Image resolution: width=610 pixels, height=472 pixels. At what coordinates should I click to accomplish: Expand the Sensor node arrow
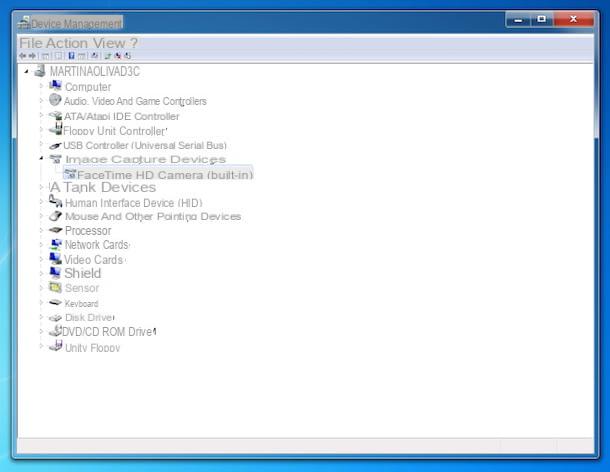click(41, 288)
